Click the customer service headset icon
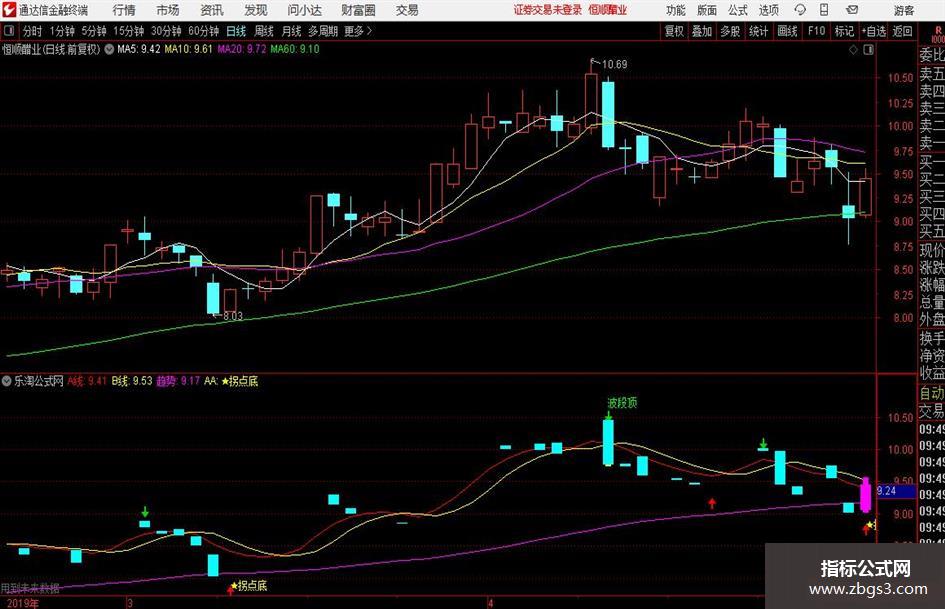This screenshot has width=945, height=609. [x=800, y=10]
